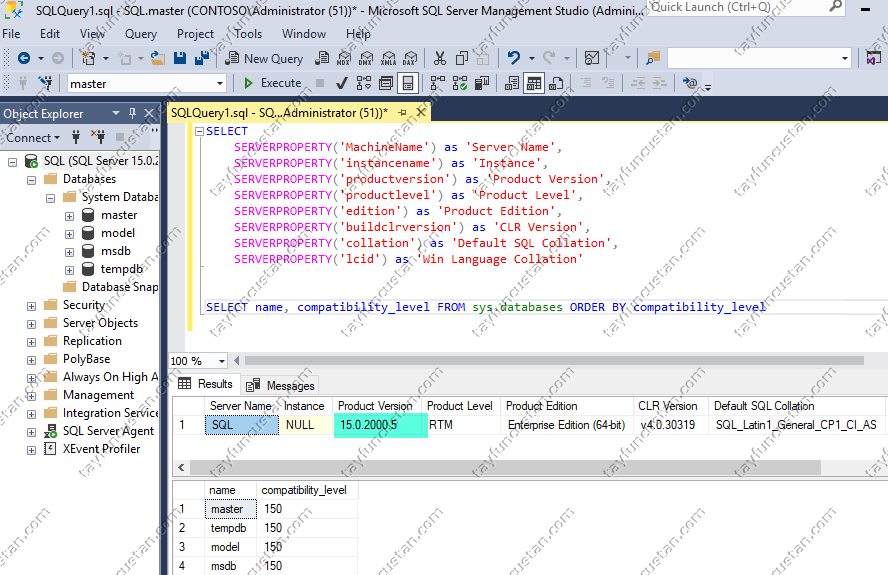The height and width of the screenshot is (575, 888).
Task: Open the Find combo box dropdown
Action: click(844, 58)
